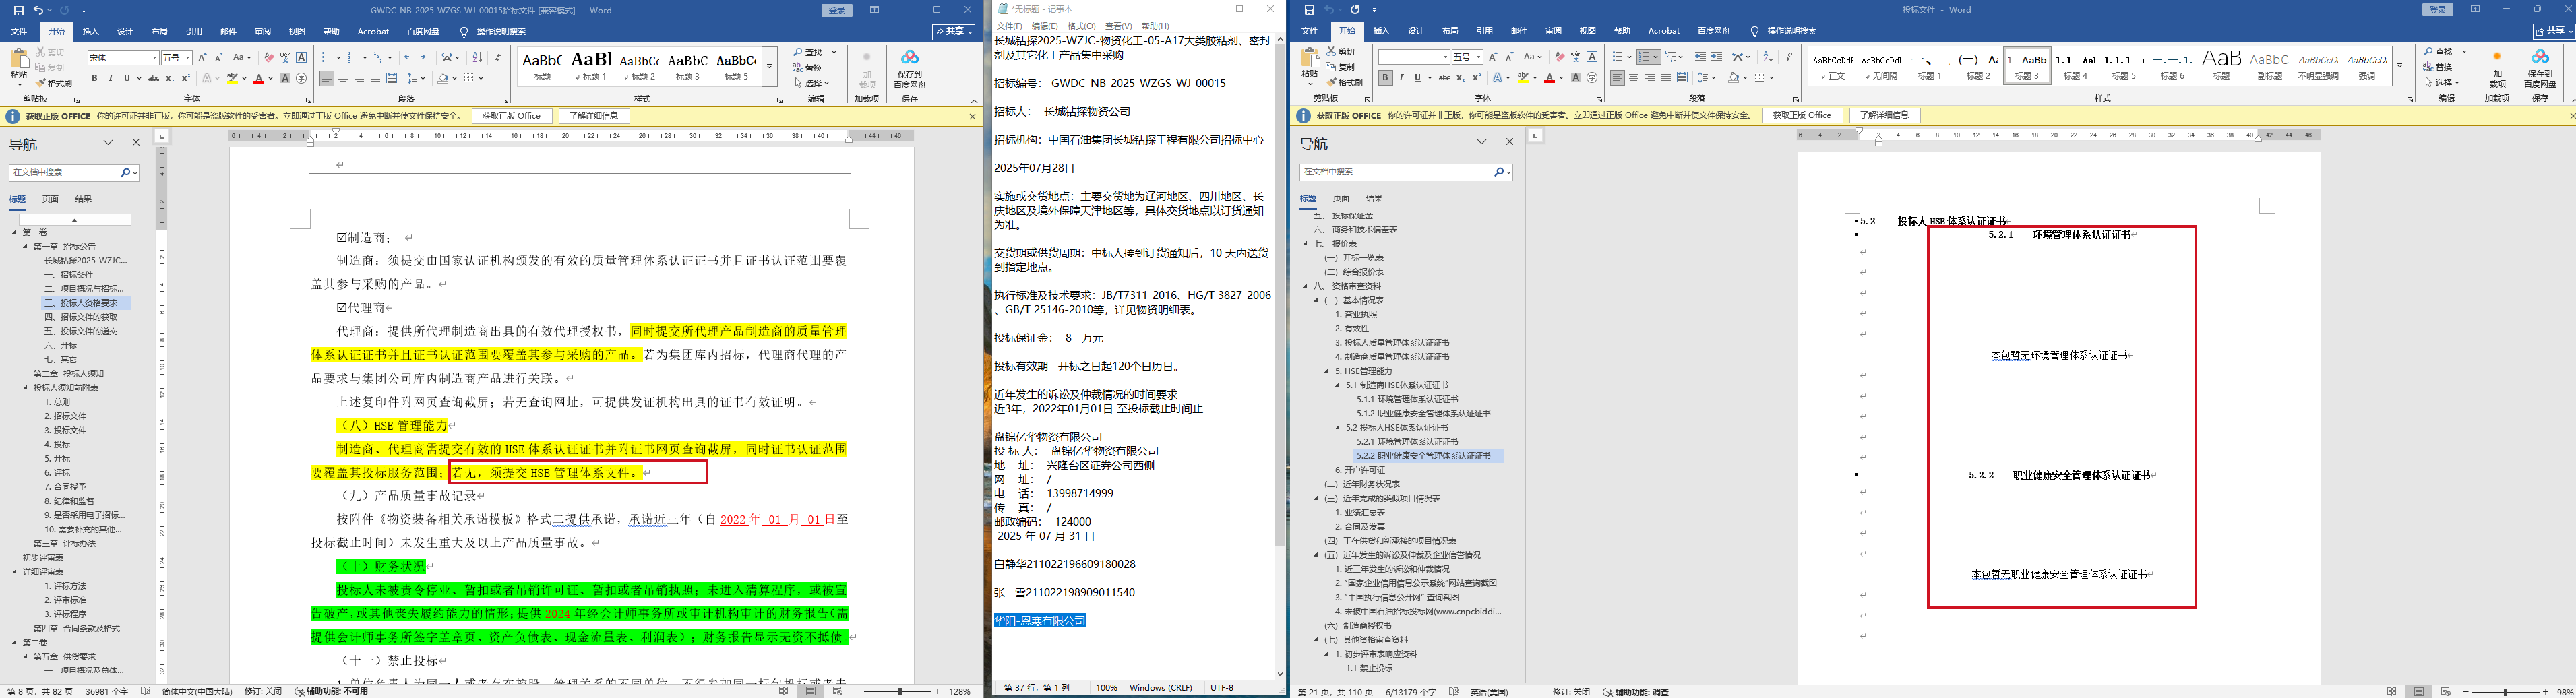Collapse 第一卷 in 招标文件 navigation tree
This screenshot has height=698, width=2576.
[x=15, y=232]
